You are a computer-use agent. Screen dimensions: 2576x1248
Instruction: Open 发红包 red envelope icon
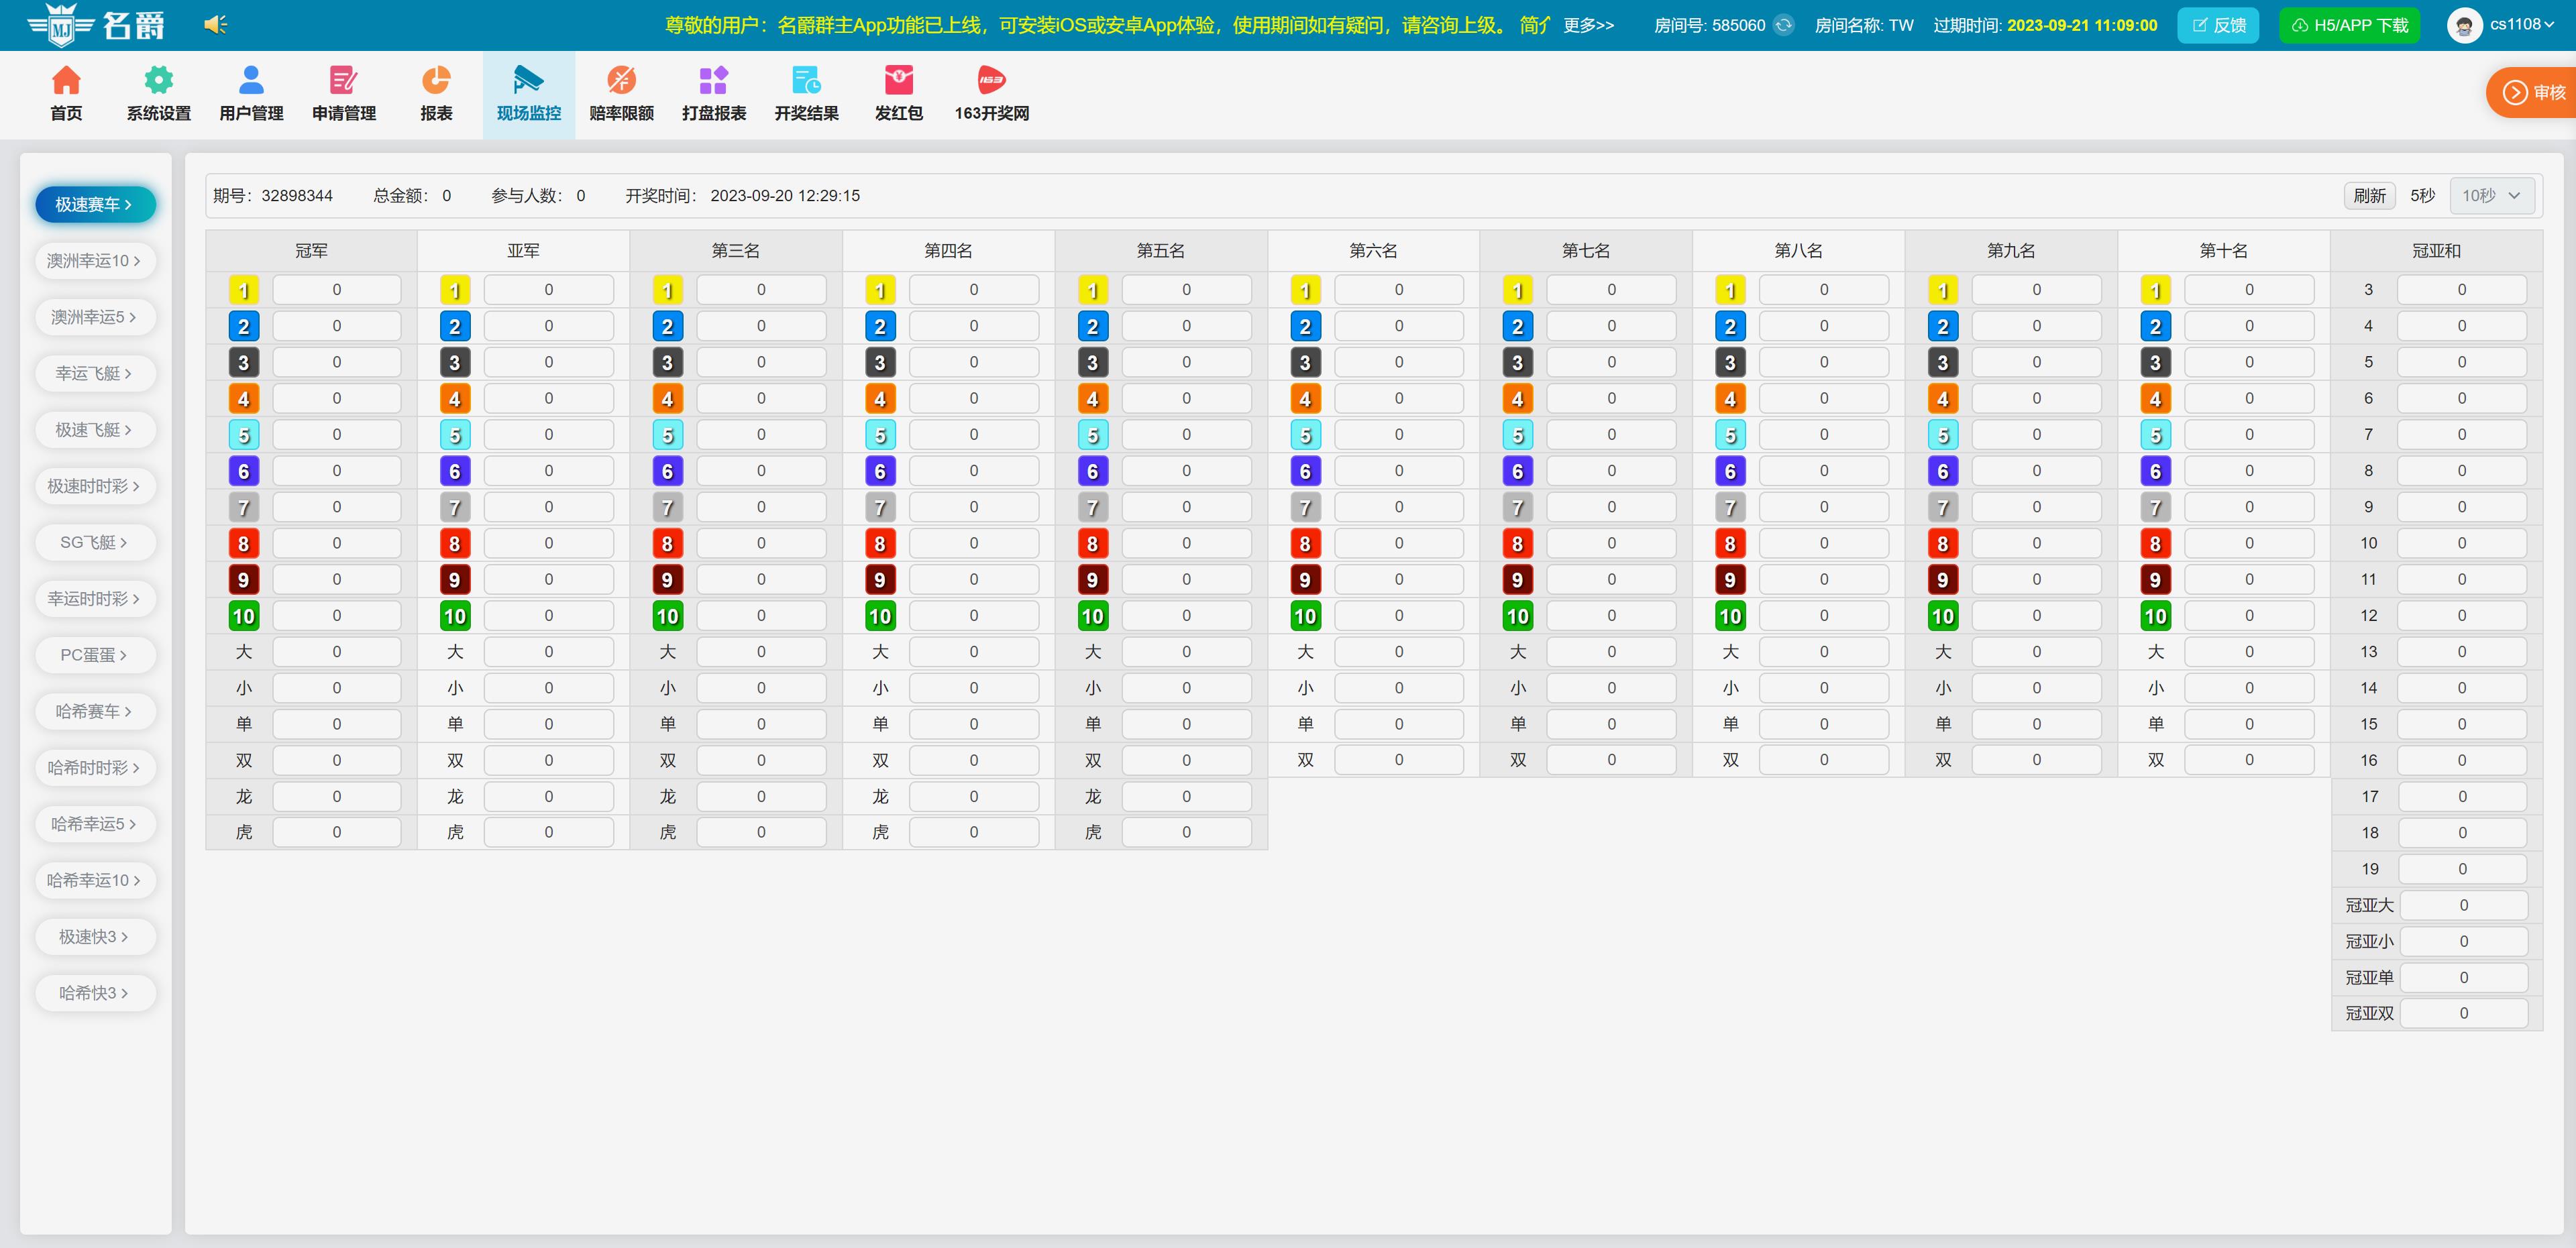(x=898, y=80)
